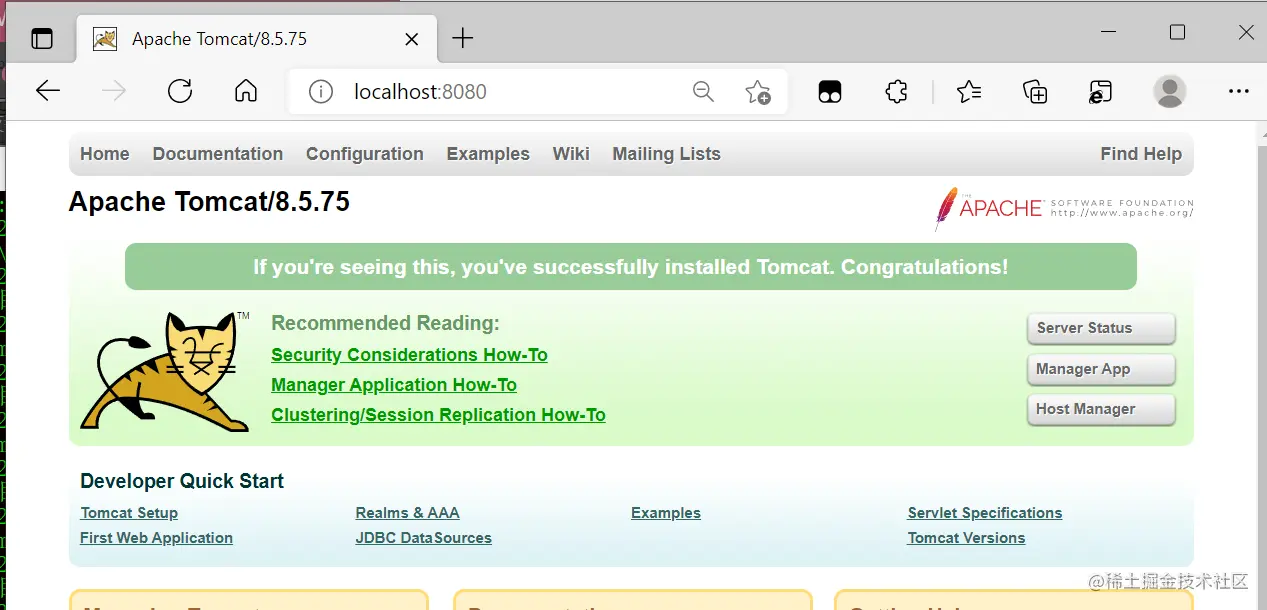View site information icon in address bar
Viewport: 1267px width, 610px height.
pyautogui.click(x=320, y=92)
